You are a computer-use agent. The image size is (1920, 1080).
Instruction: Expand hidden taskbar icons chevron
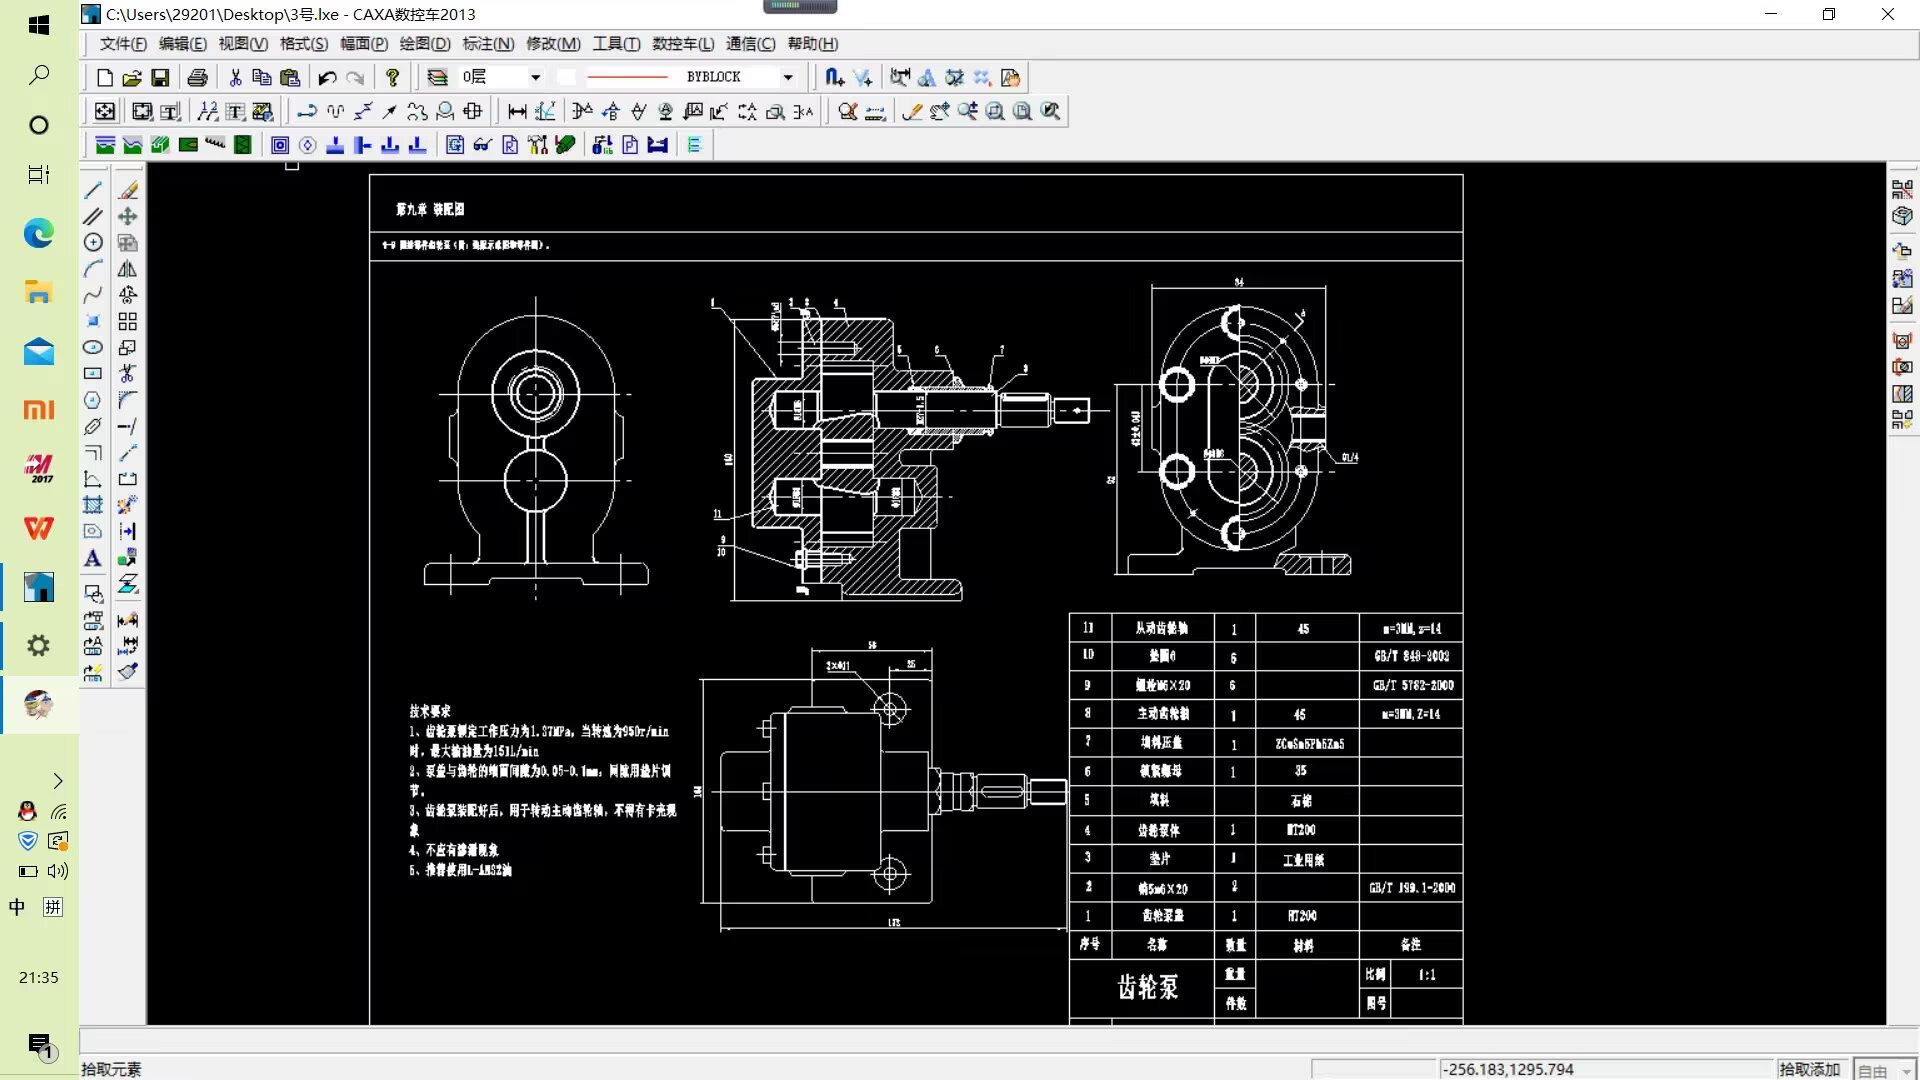(x=58, y=780)
